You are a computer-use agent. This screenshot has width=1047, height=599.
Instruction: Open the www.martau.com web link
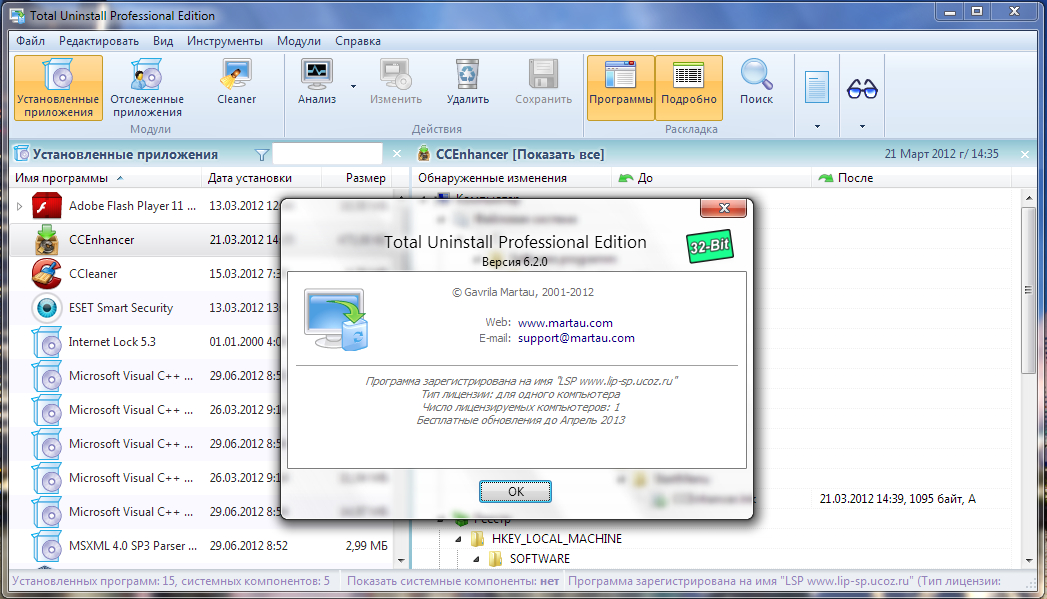pyautogui.click(x=565, y=323)
